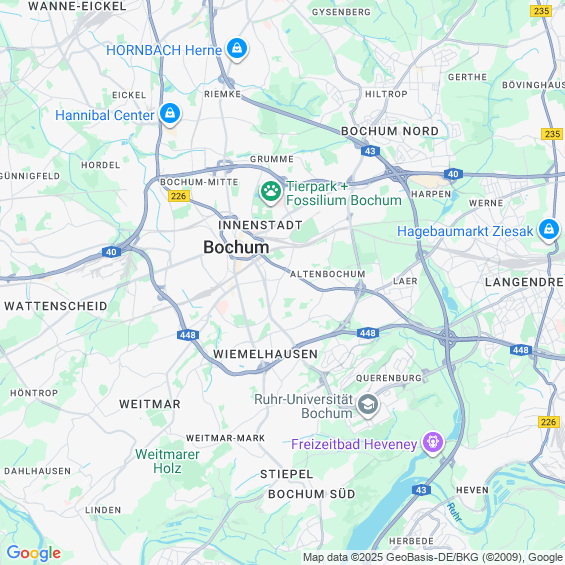The image size is (565, 565).
Task: Select the LANGENDREER district label
Action: click(x=525, y=282)
